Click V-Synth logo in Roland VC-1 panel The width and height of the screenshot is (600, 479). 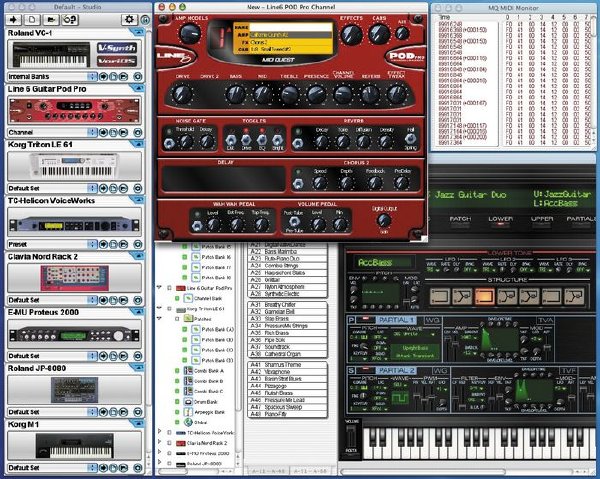click(x=117, y=48)
